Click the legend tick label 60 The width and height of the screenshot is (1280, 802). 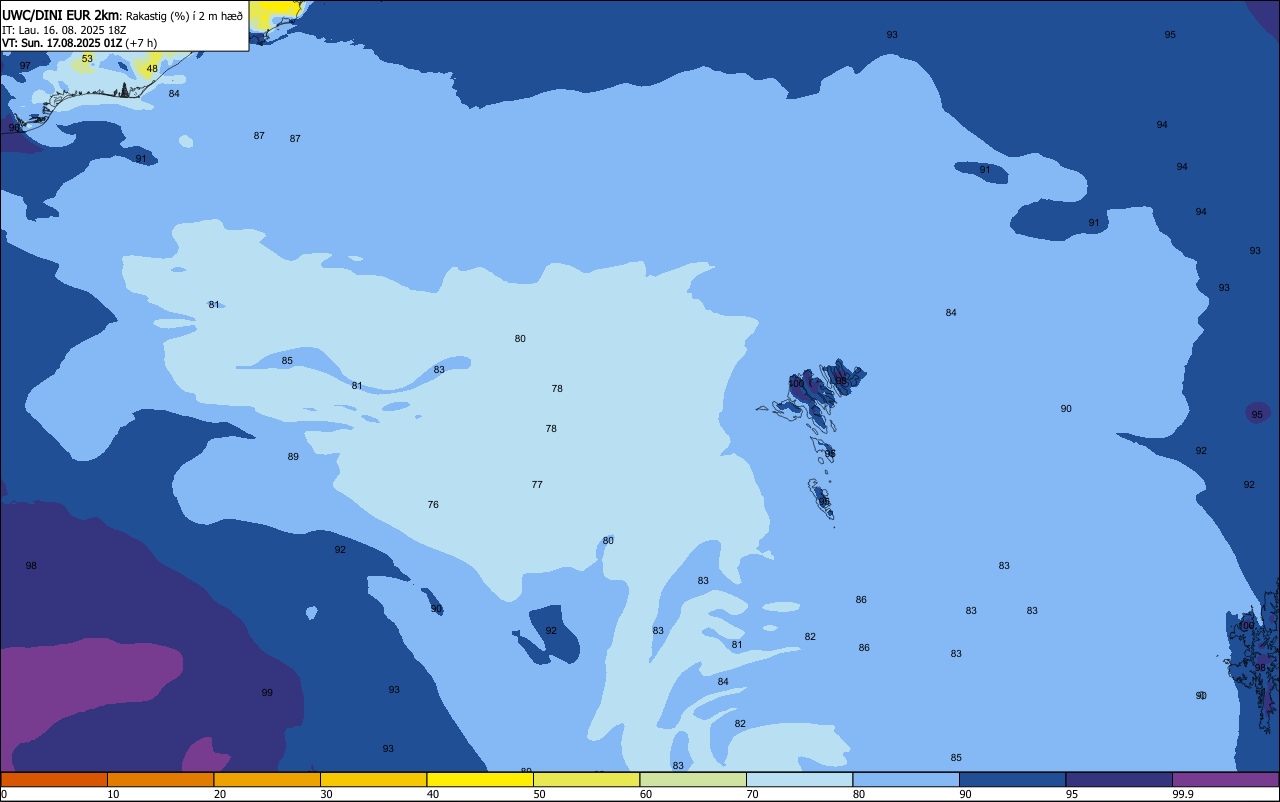(646, 794)
